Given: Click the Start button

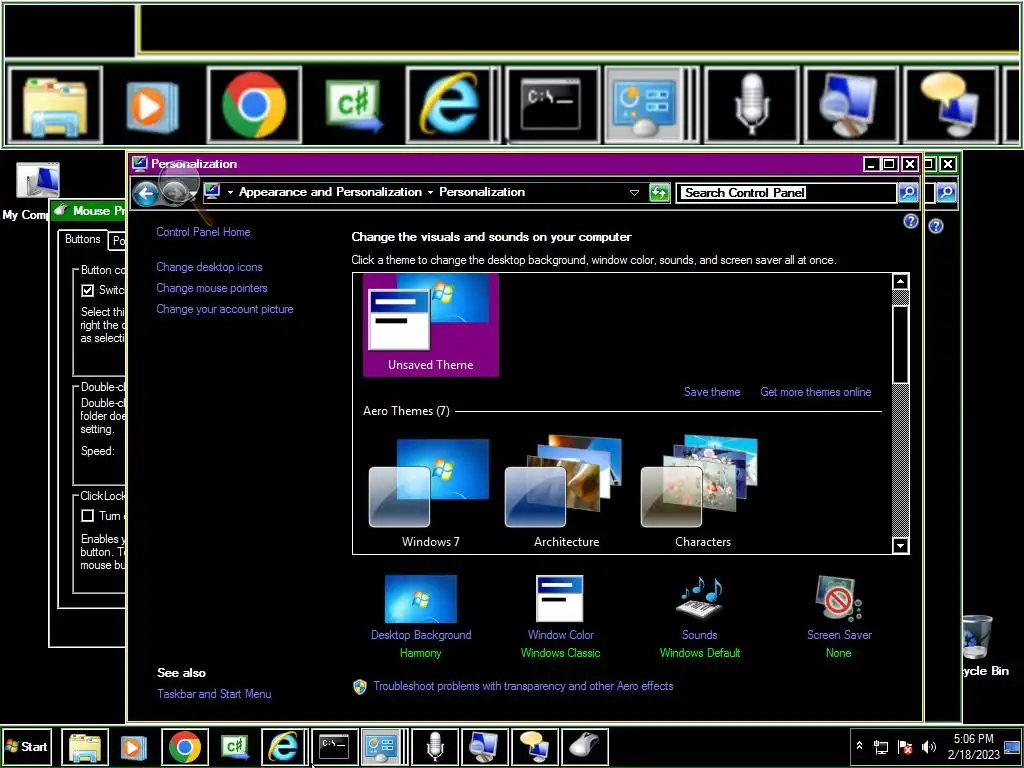Looking at the screenshot, I should point(26,746).
